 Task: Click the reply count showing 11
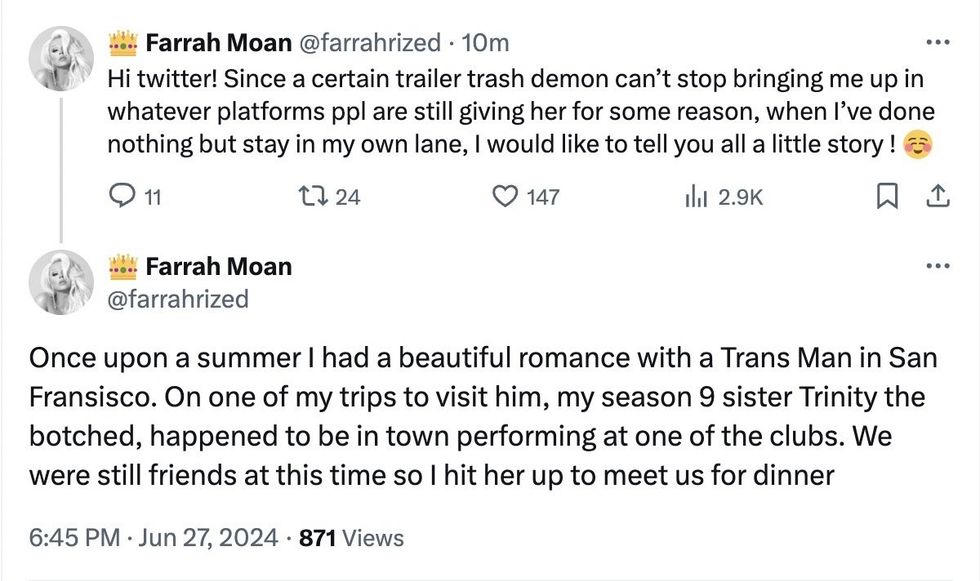click(x=150, y=197)
